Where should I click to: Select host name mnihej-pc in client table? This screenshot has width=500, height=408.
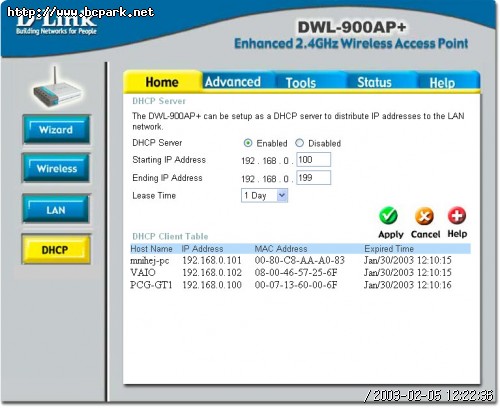coord(150,261)
